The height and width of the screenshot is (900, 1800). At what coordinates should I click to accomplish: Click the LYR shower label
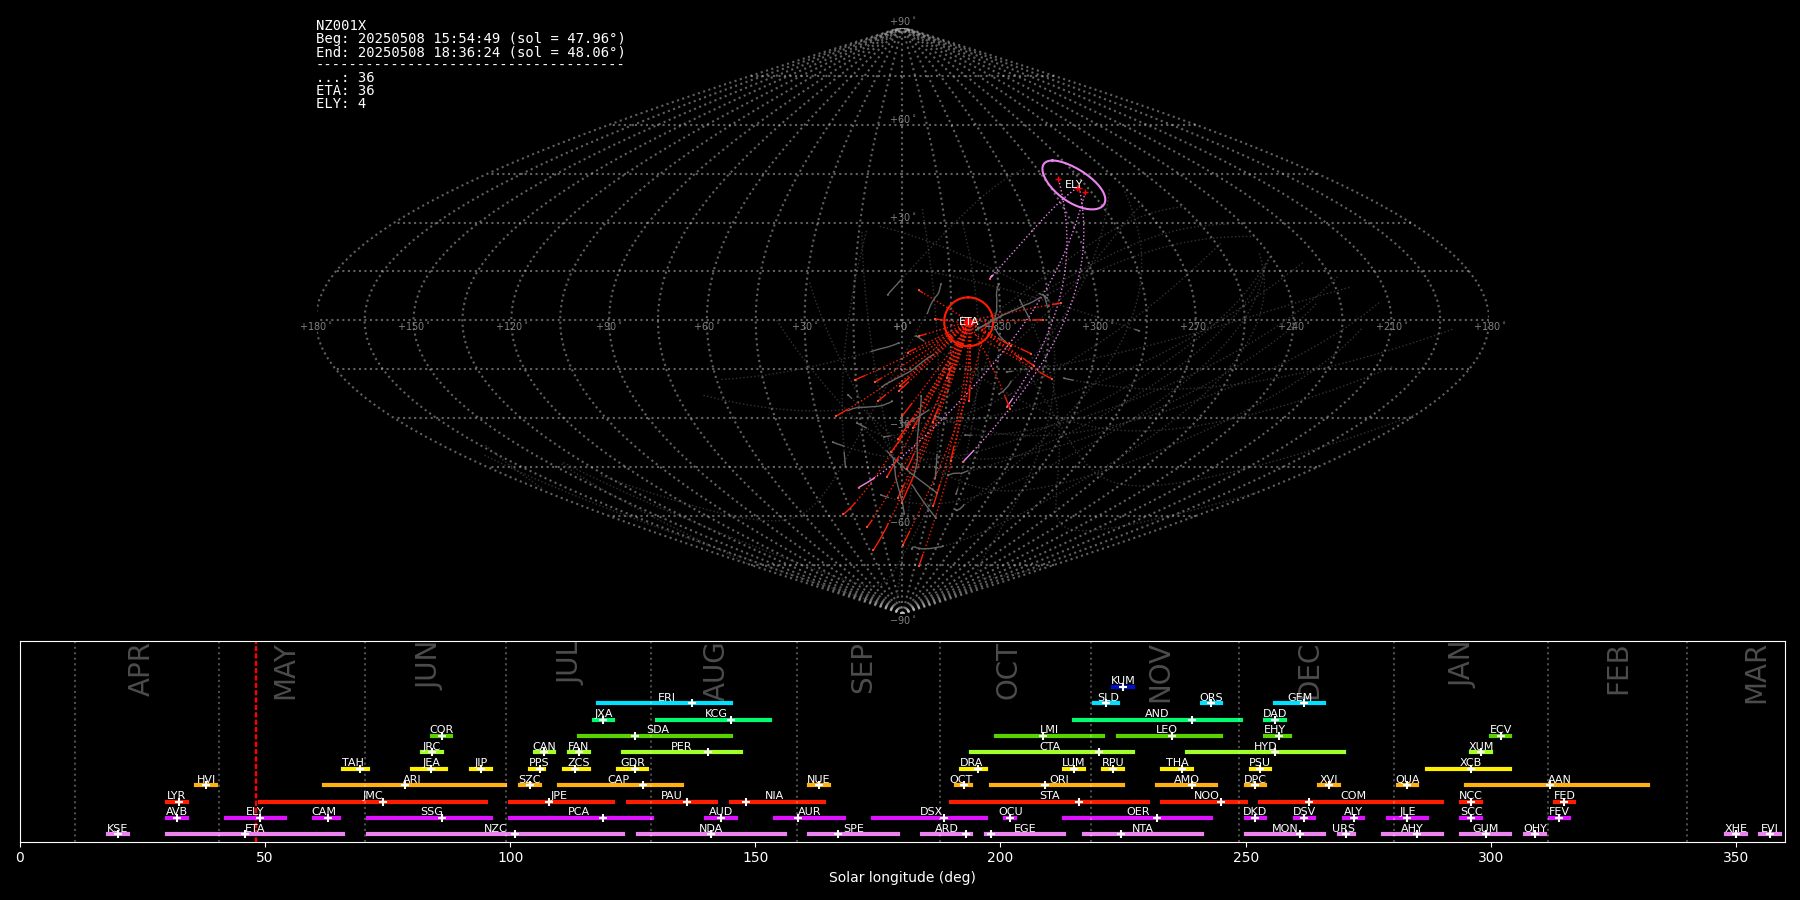176,796
